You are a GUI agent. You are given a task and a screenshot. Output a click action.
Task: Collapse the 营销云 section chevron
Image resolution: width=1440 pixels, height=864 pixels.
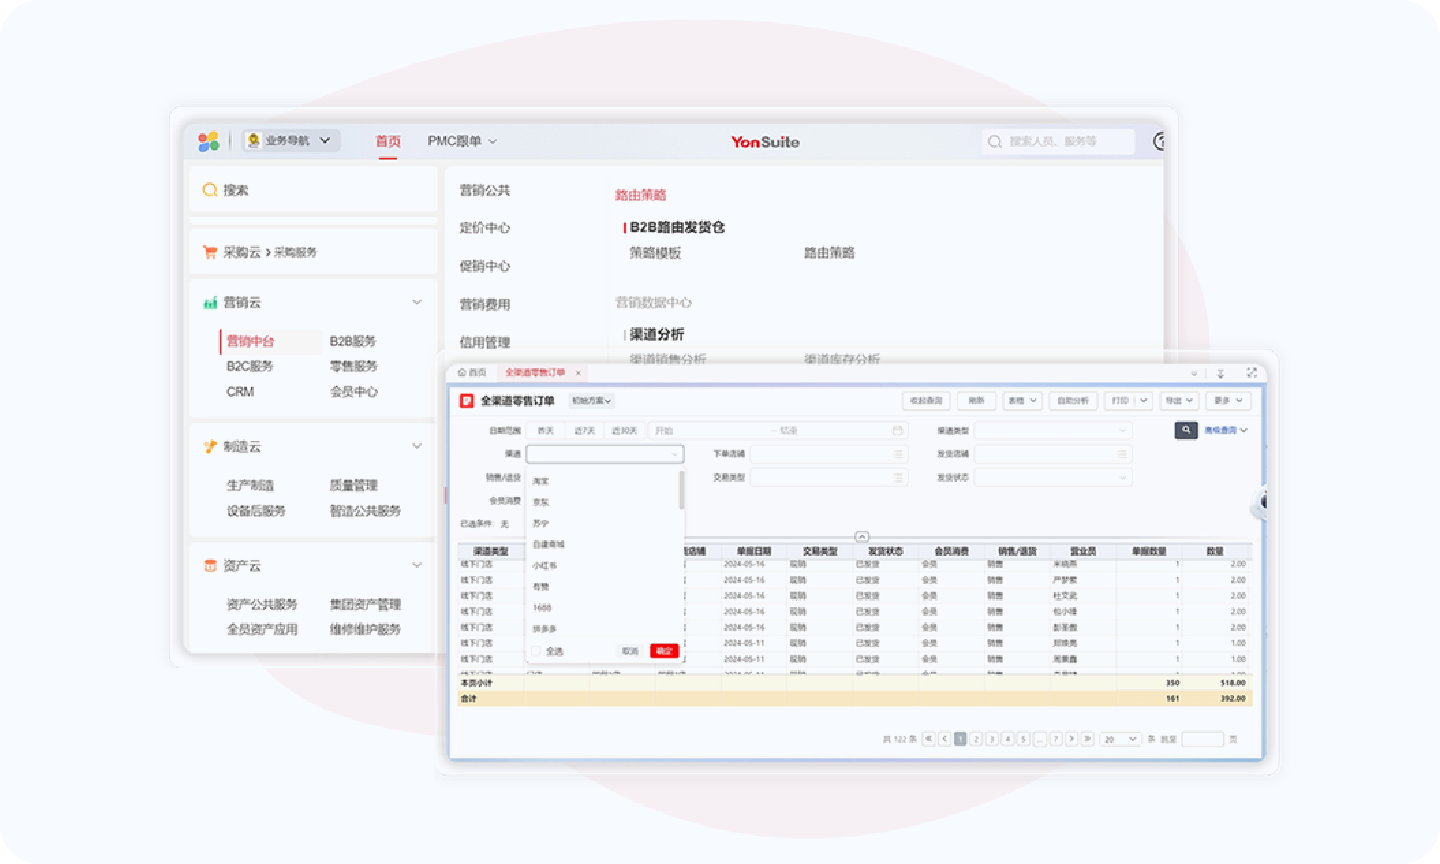click(417, 302)
